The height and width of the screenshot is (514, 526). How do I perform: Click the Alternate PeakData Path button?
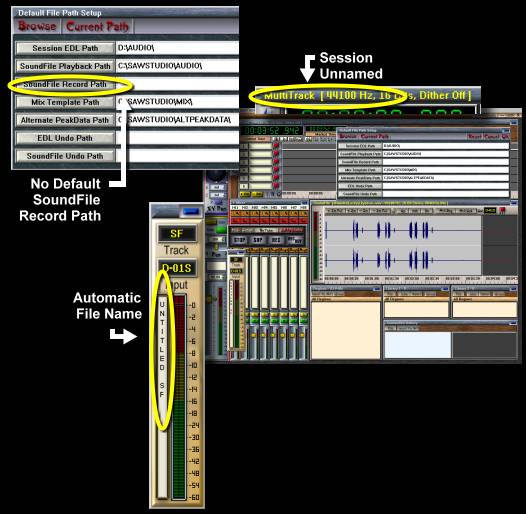coord(65,120)
